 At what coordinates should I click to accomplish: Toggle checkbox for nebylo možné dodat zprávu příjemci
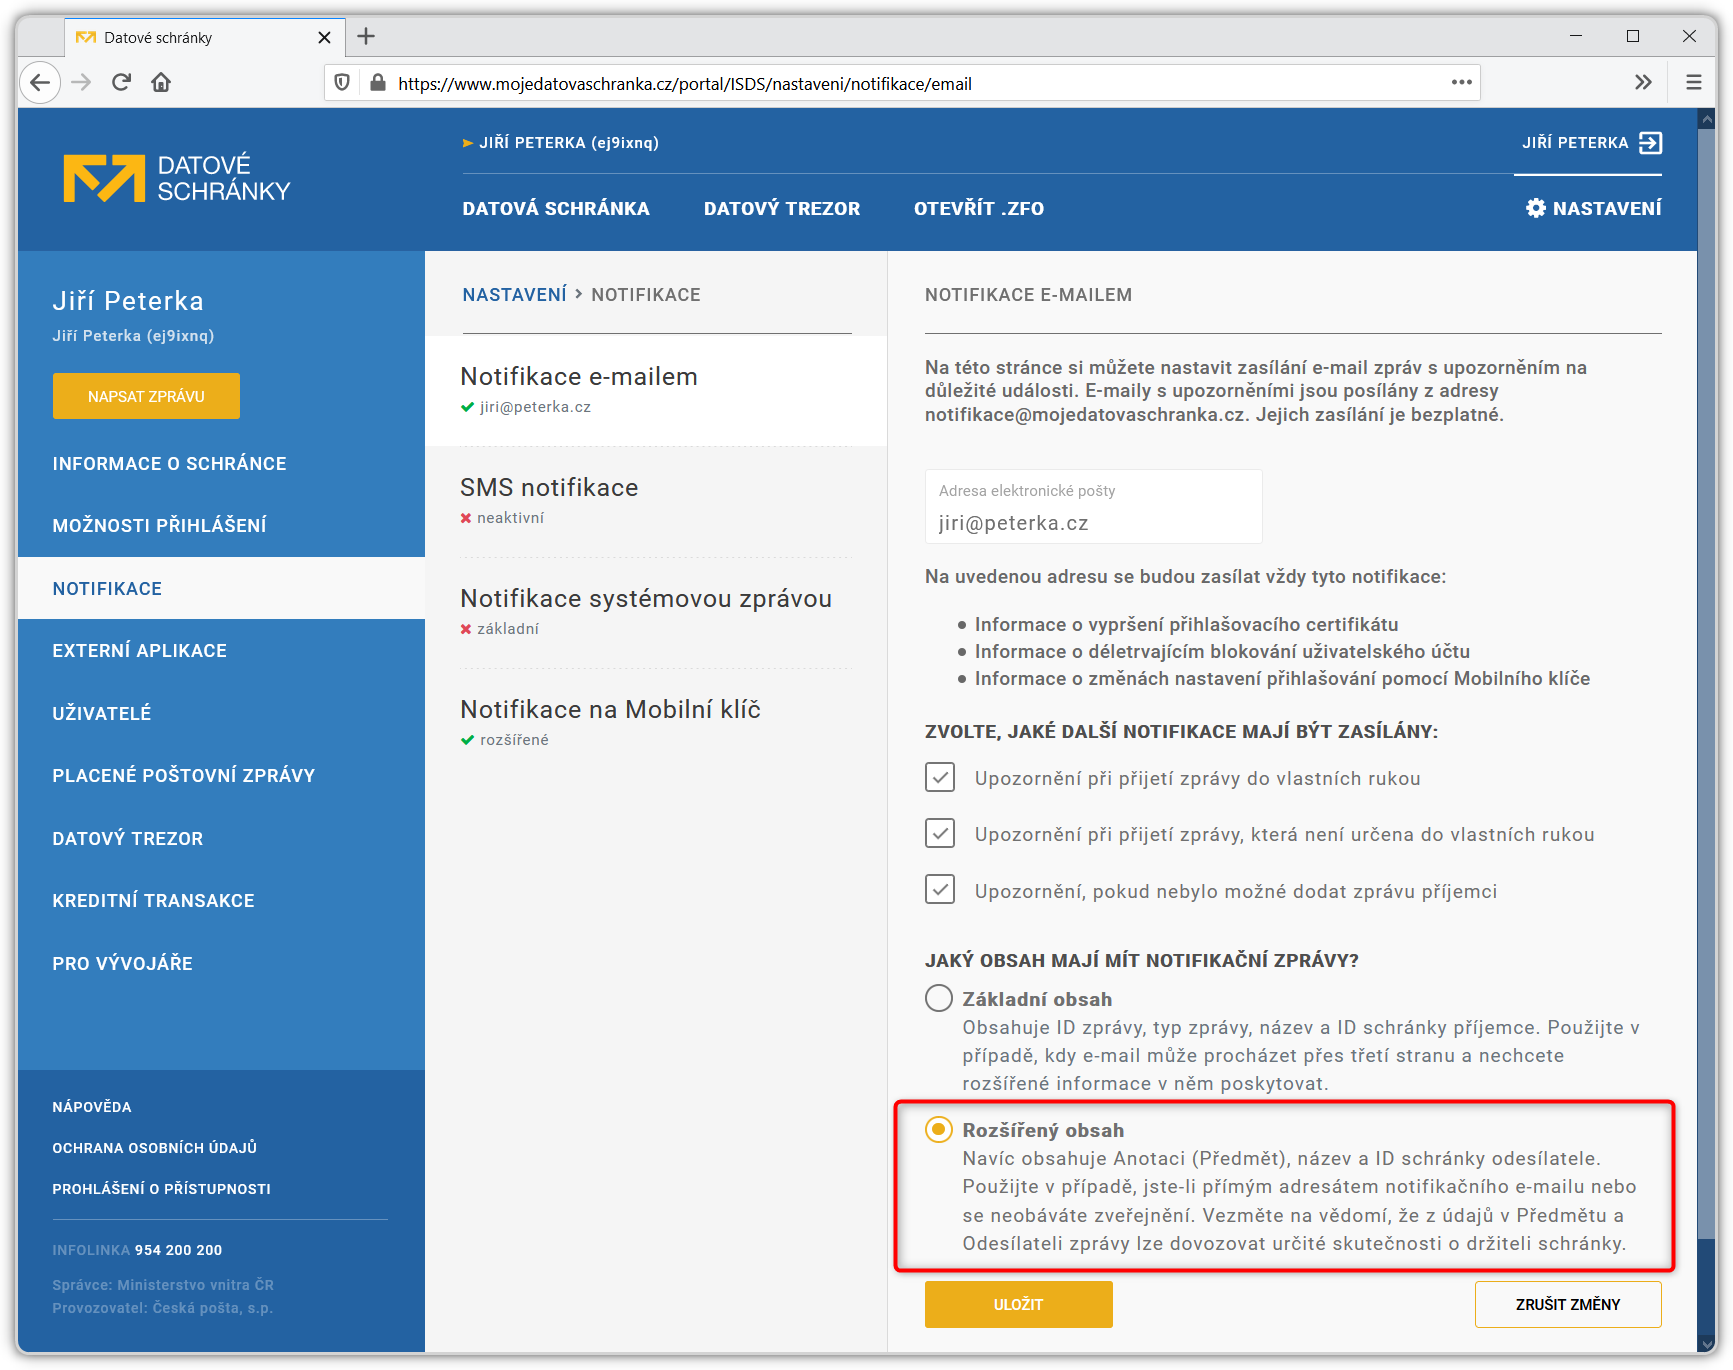pos(940,889)
